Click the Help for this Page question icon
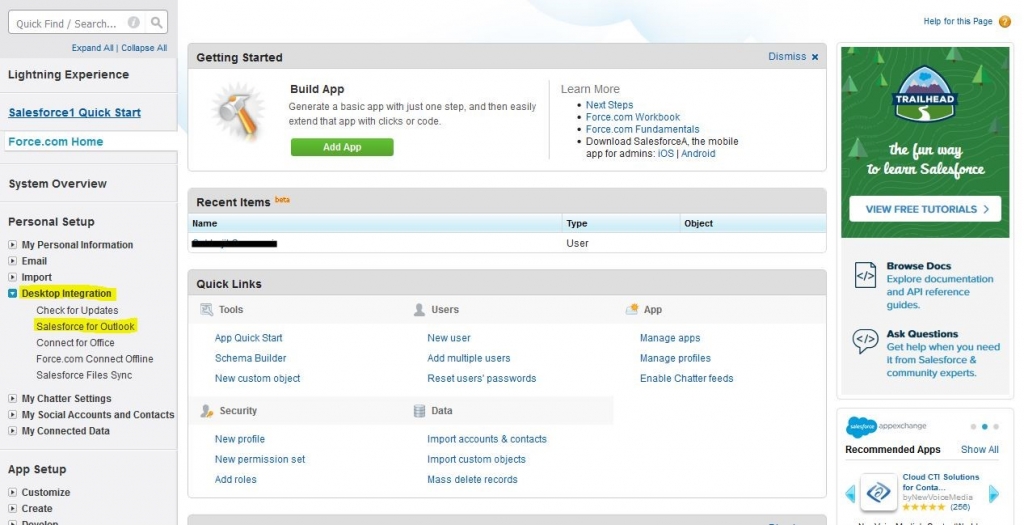1024x525 pixels. [x=1004, y=22]
